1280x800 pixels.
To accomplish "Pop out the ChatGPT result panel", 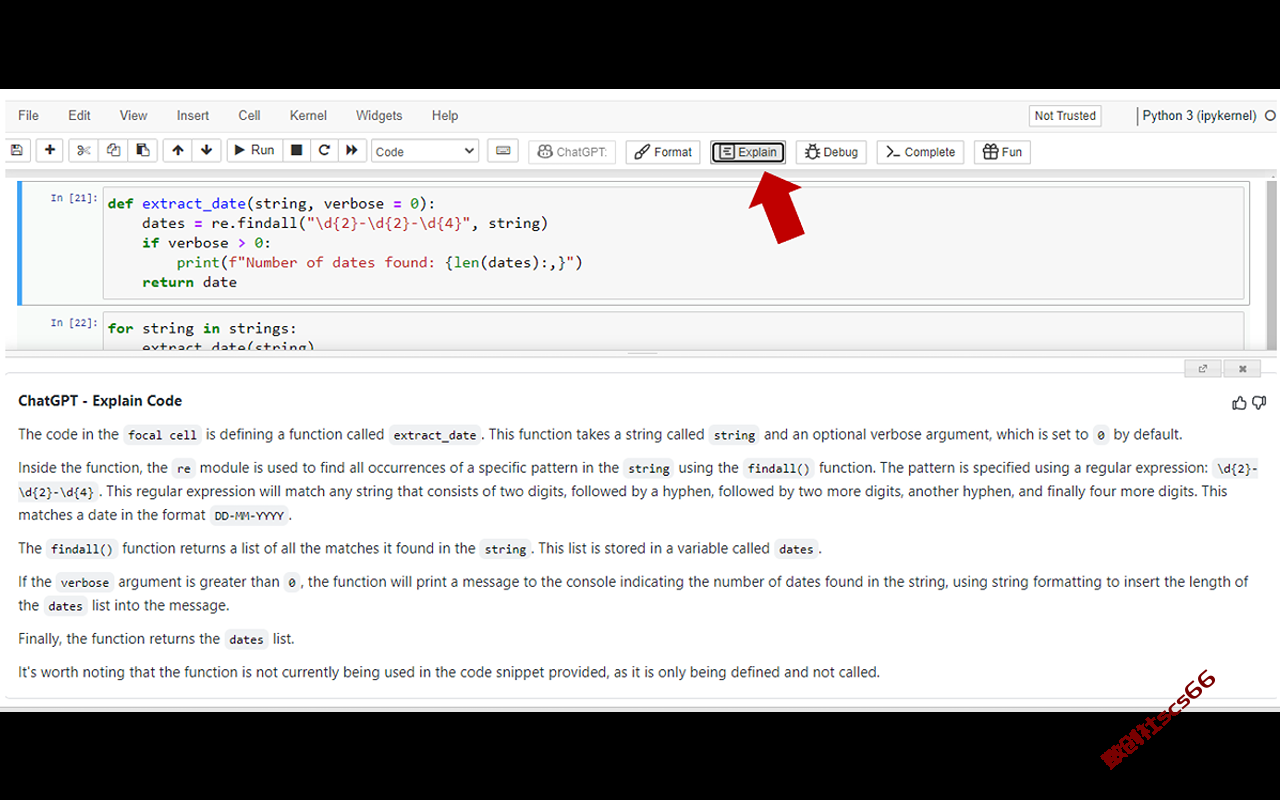I will pos(1203,368).
